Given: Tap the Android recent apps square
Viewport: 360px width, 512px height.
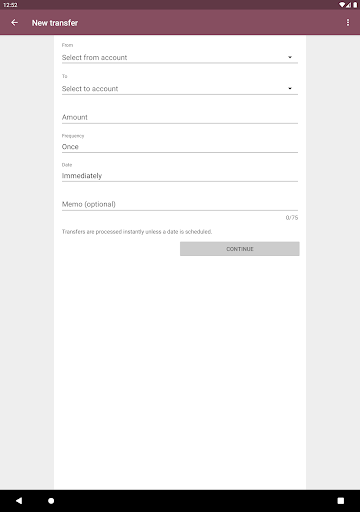Looking at the screenshot, I should [x=341, y=501].
